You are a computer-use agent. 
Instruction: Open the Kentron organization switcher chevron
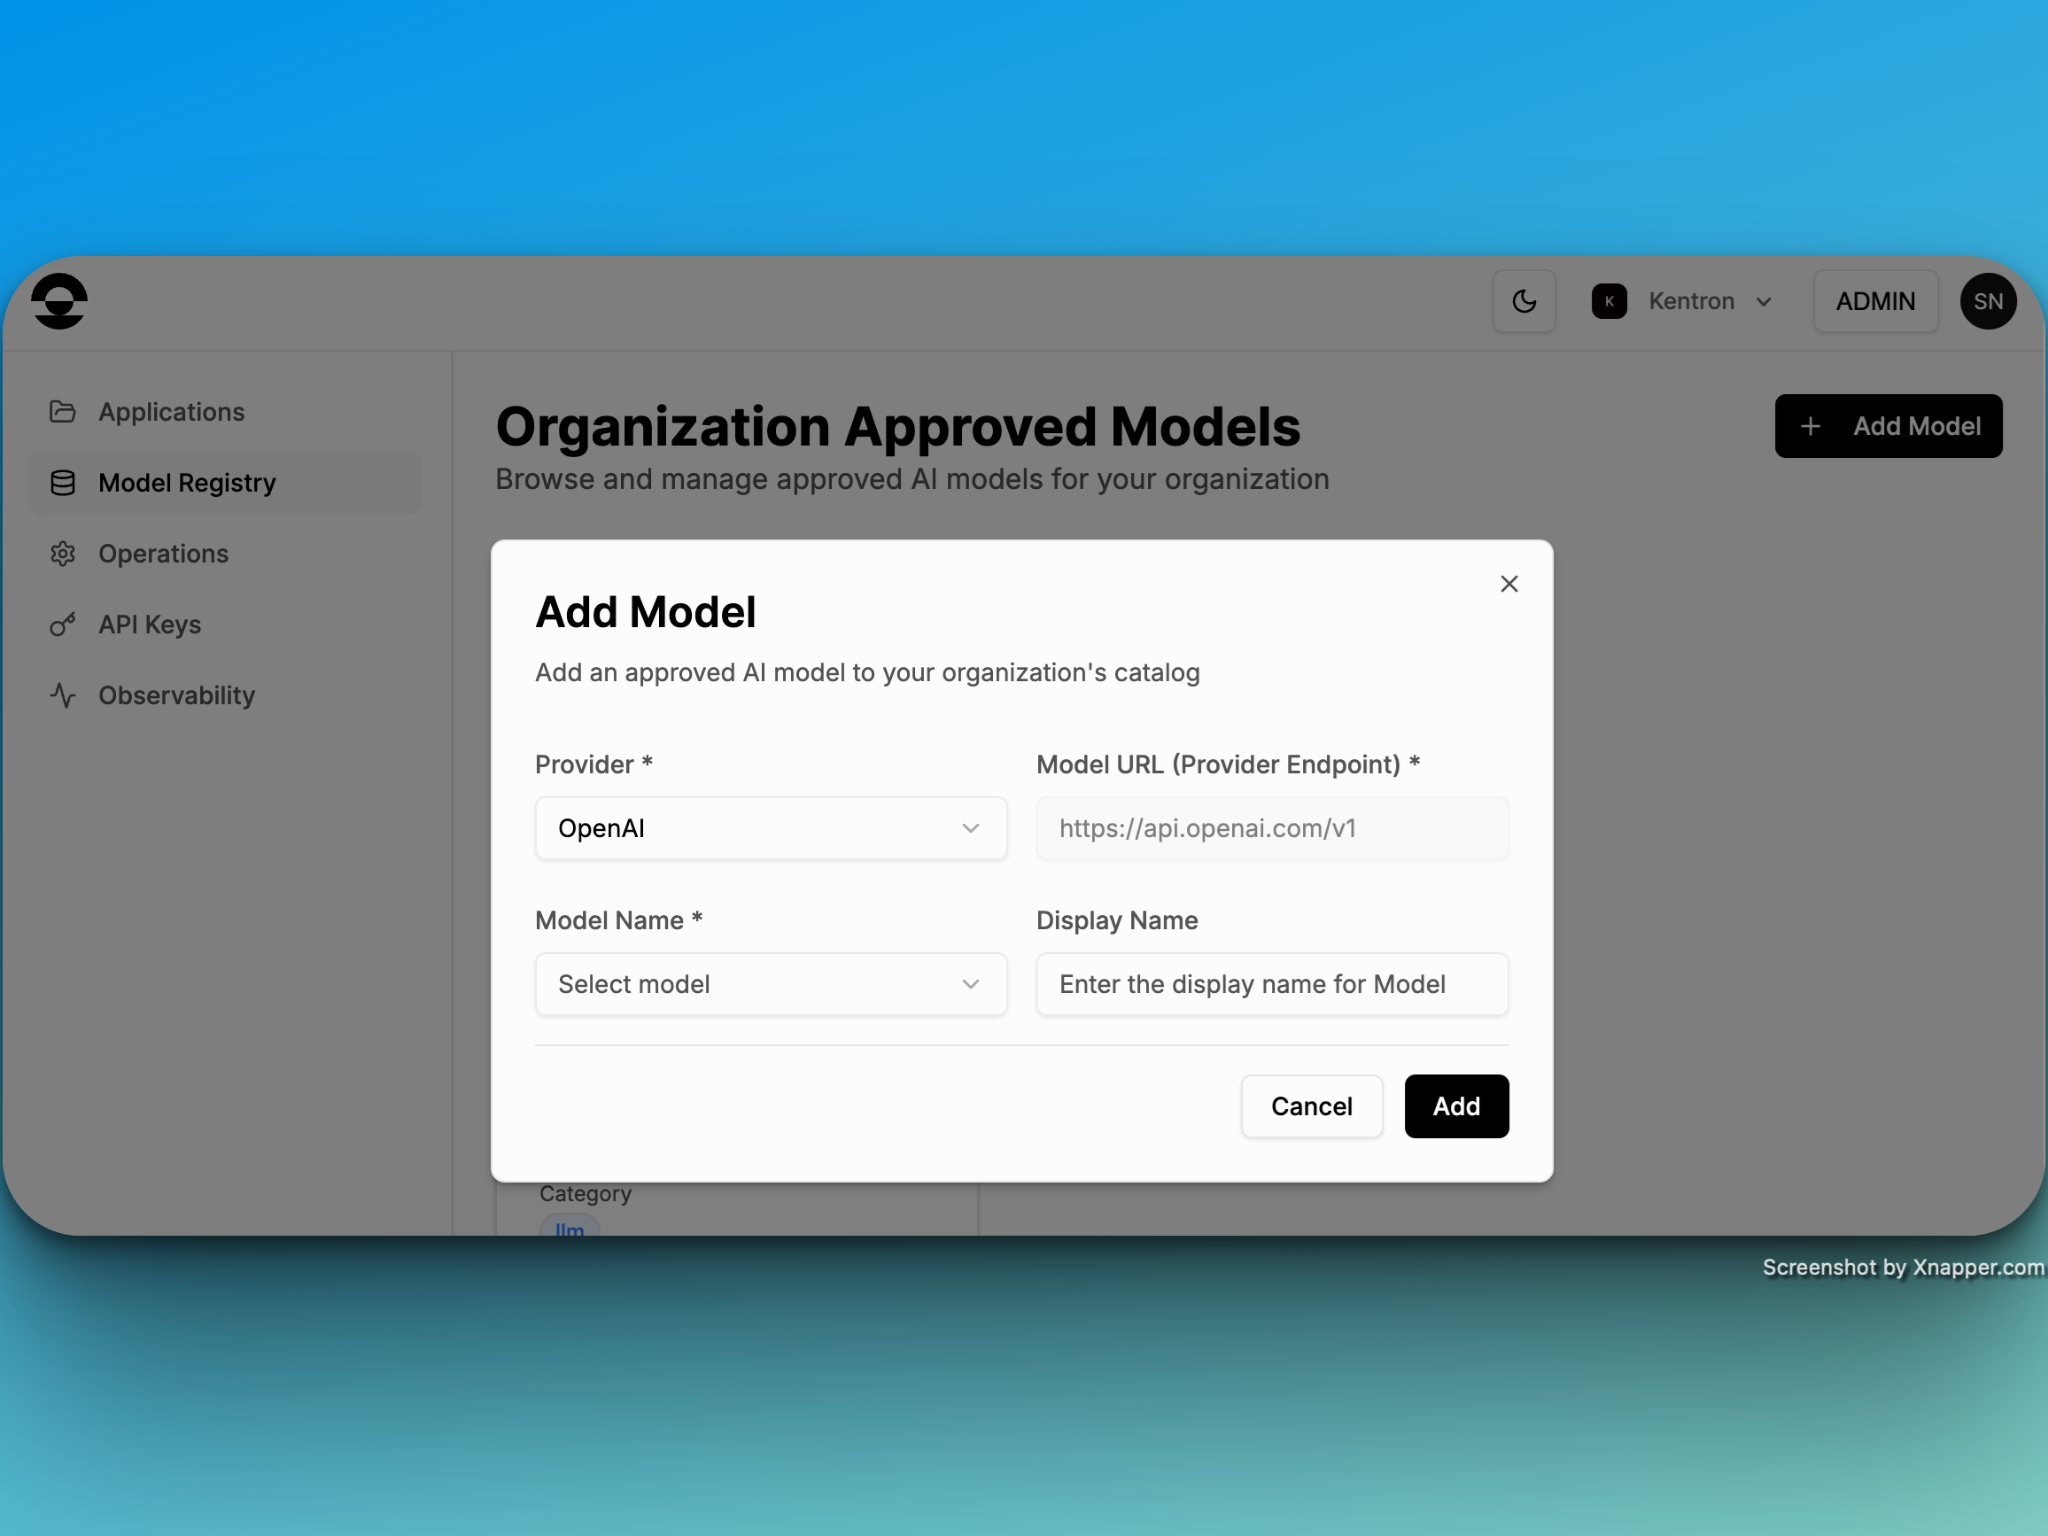pos(1764,302)
